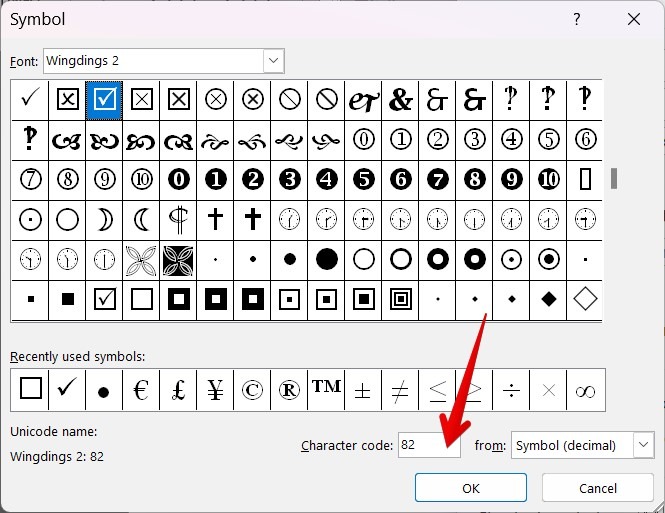Choose the italic 'et' ligature symbol

pyautogui.click(x=363, y=100)
